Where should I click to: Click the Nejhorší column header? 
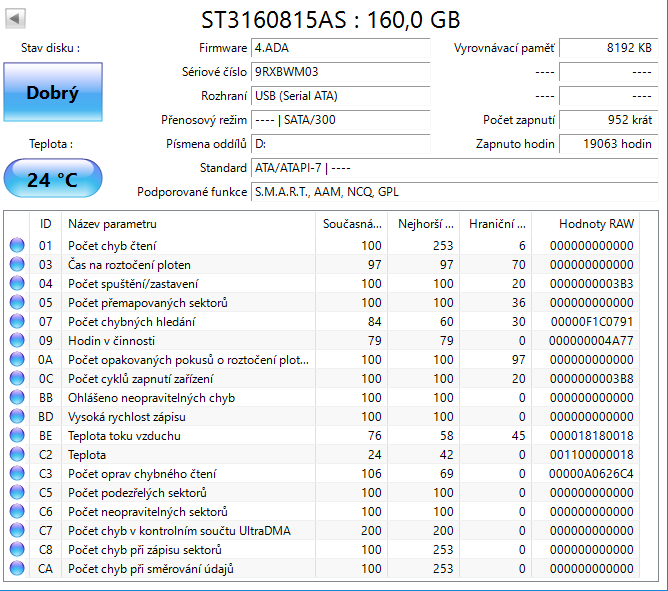423,224
